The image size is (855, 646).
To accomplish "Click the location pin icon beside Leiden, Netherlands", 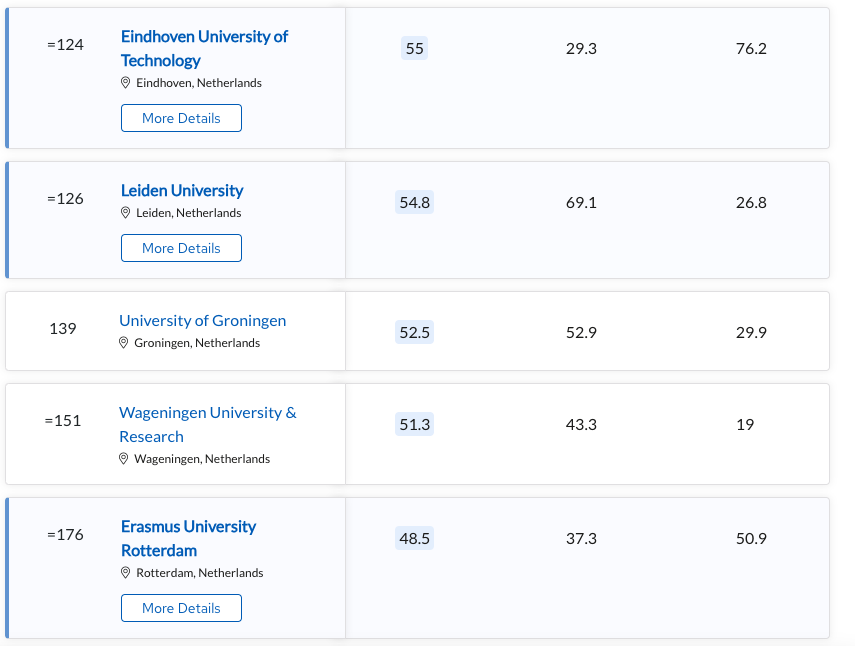I will [125, 213].
